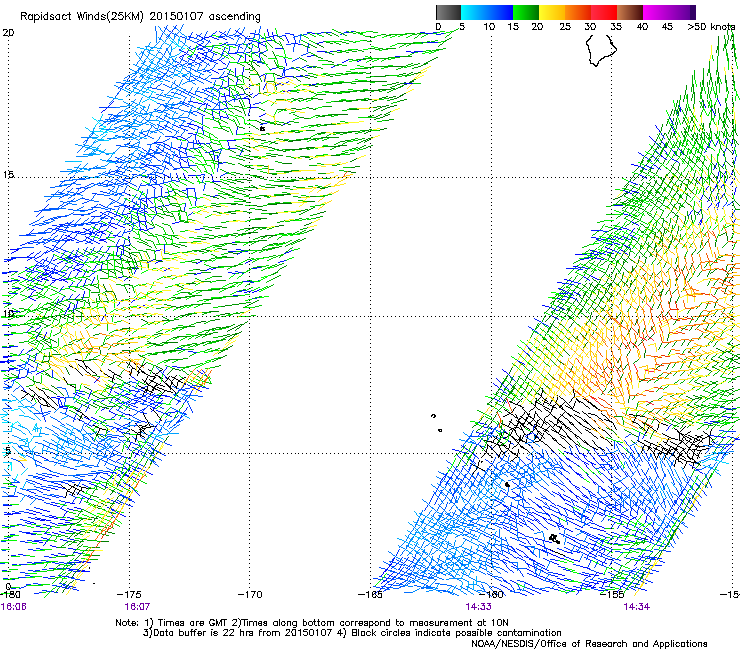Screen dimensions: 740x650
Task: Click the '>50 knots' legend label
Action: pos(712,27)
